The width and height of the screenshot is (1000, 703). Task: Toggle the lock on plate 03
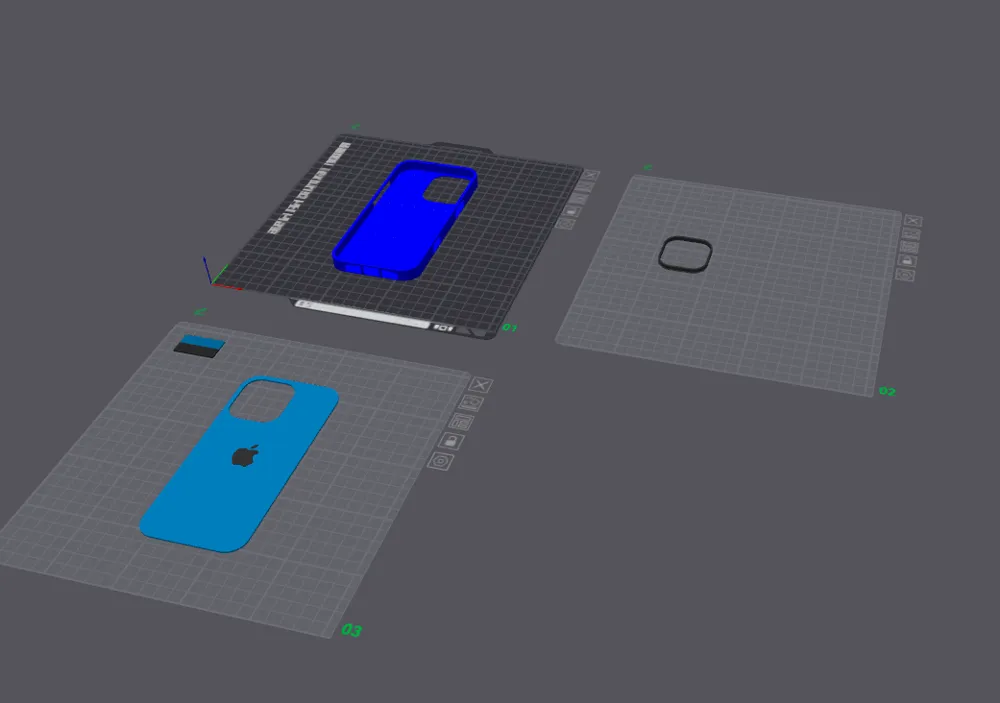(451, 441)
